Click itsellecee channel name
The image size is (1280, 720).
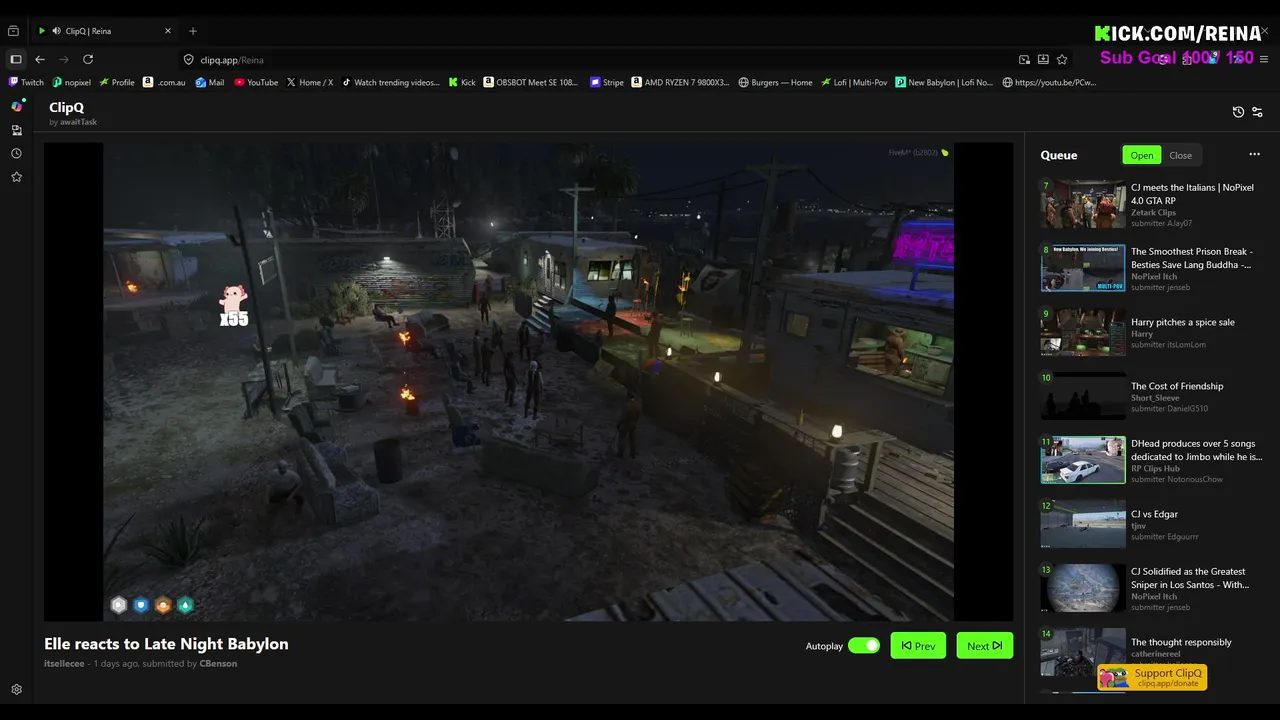[64, 664]
